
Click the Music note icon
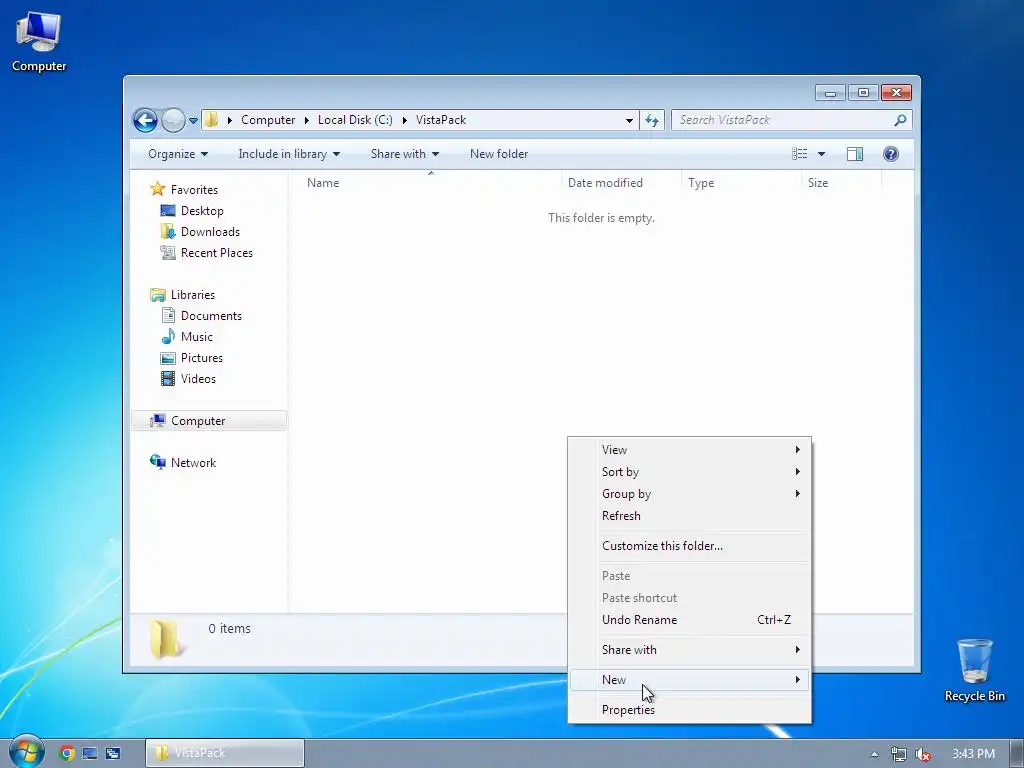tap(168, 336)
